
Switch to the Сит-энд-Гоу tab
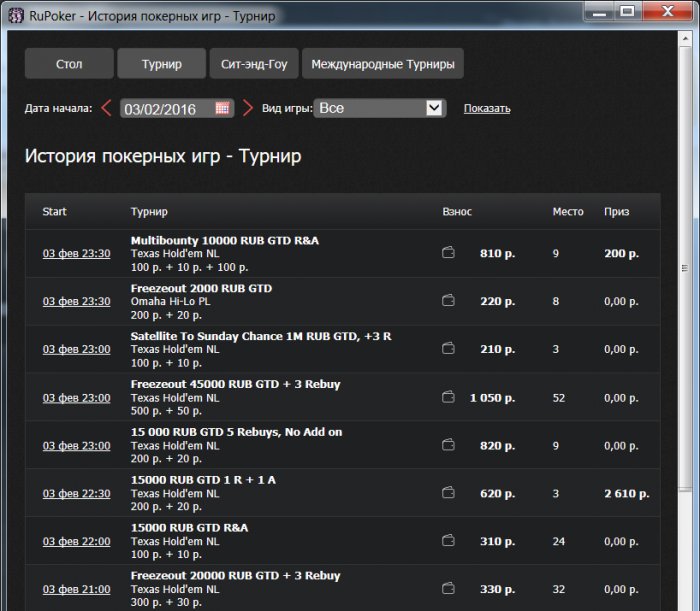point(254,64)
